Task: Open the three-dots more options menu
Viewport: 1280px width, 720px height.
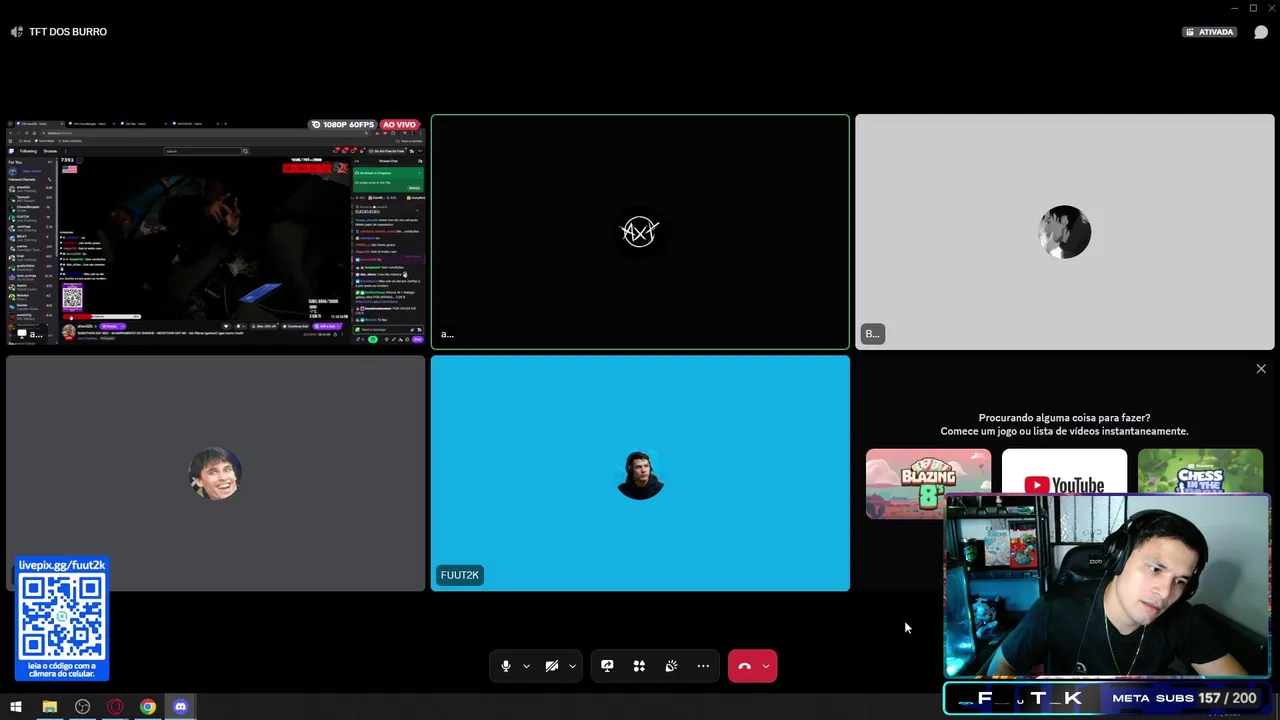Action: (703, 666)
